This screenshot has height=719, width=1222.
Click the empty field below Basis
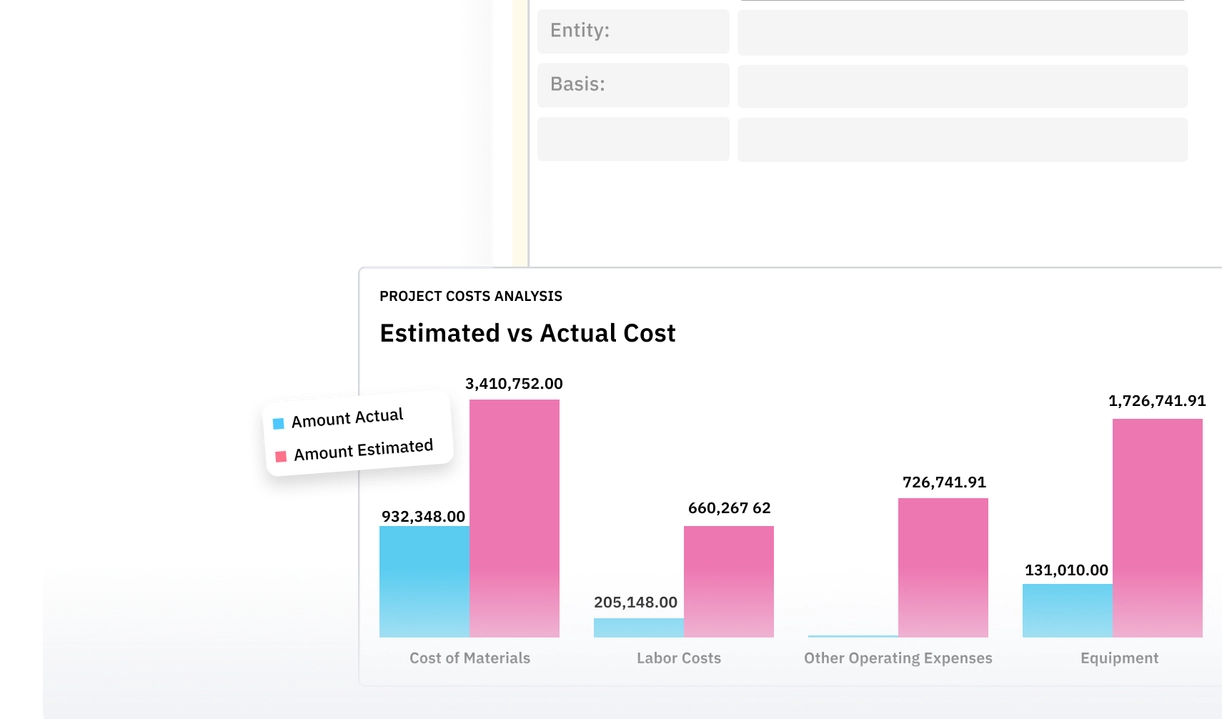point(632,138)
